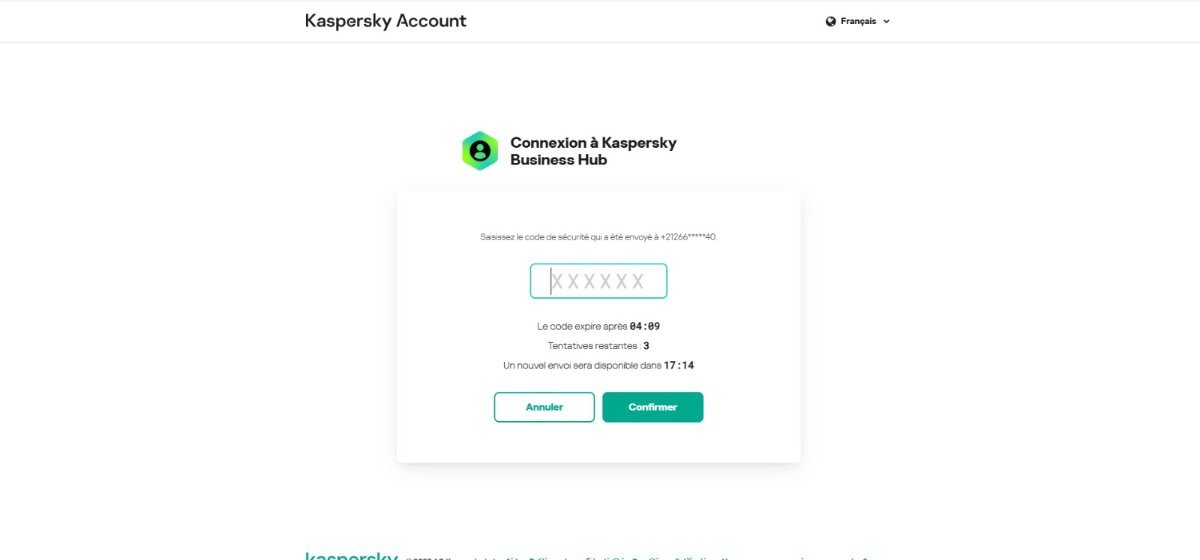Select the Connexion à Kaspersky Business Hub heading
This screenshot has height=560, width=1200.
click(593, 151)
